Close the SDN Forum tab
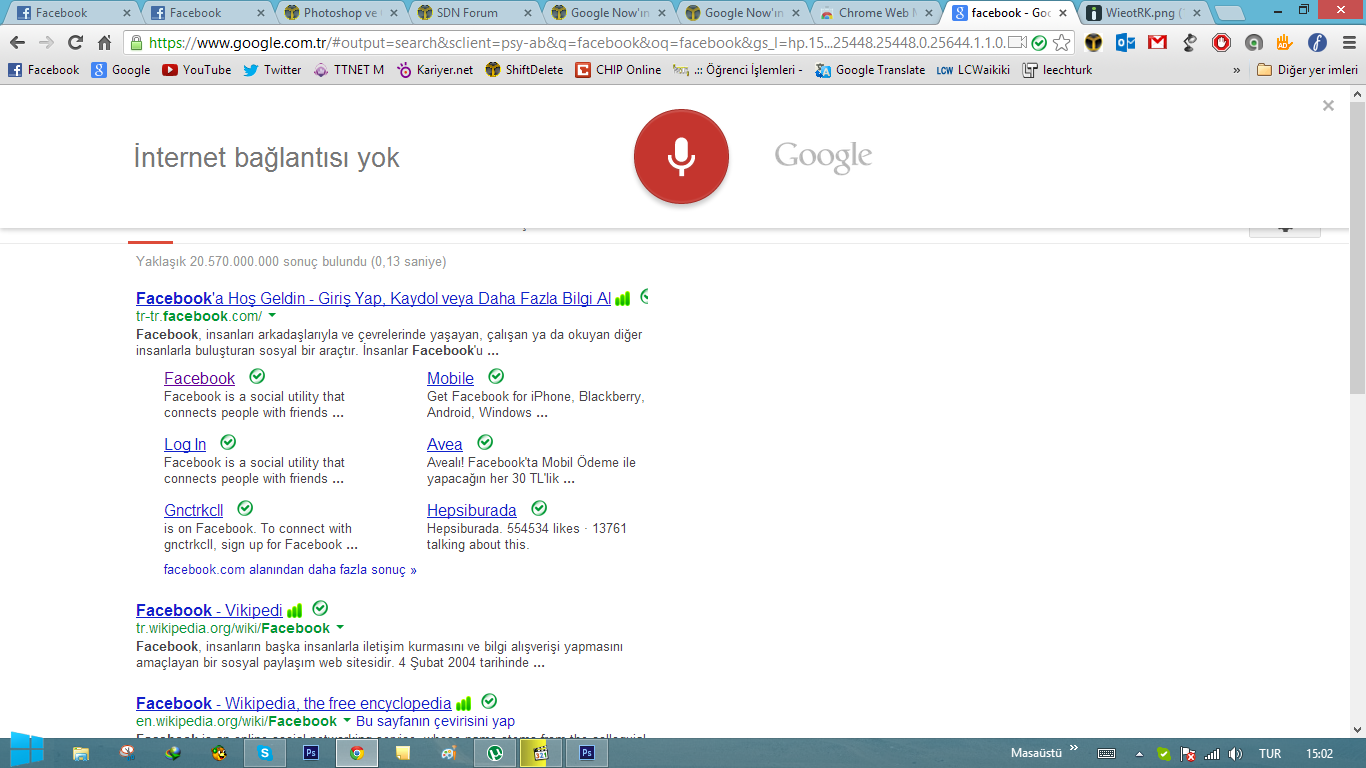This screenshot has width=1366, height=768. pos(528,13)
